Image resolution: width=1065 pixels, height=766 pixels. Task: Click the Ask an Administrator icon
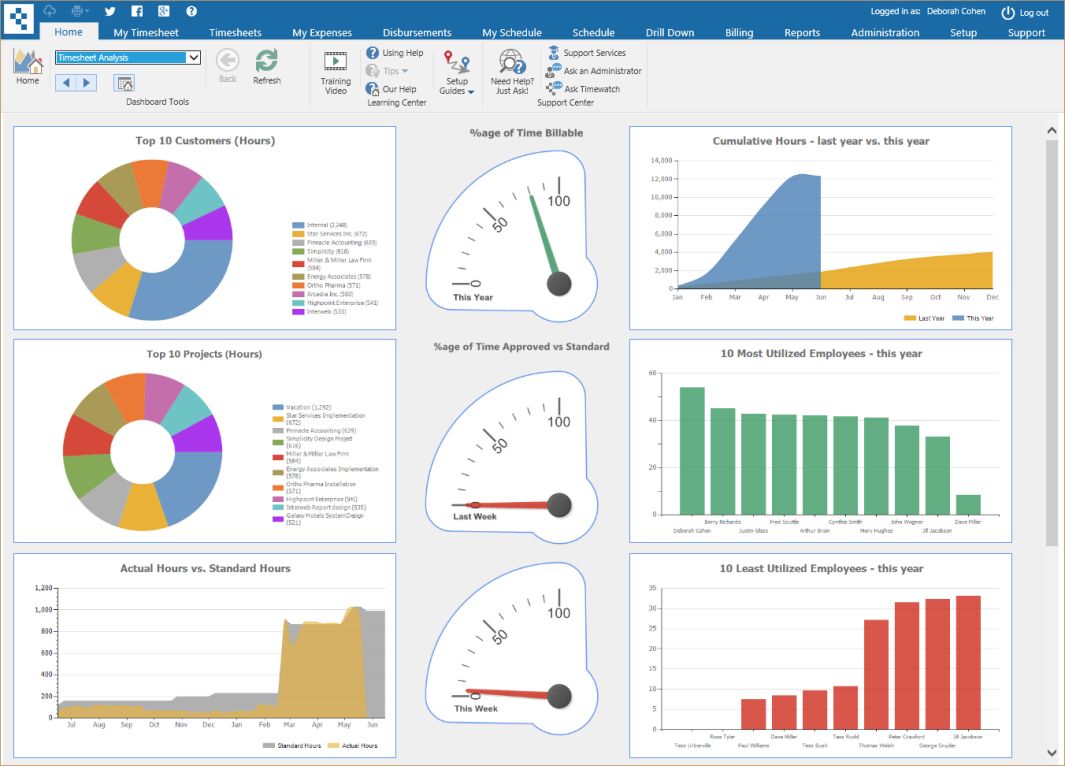(x=553, y=71)
